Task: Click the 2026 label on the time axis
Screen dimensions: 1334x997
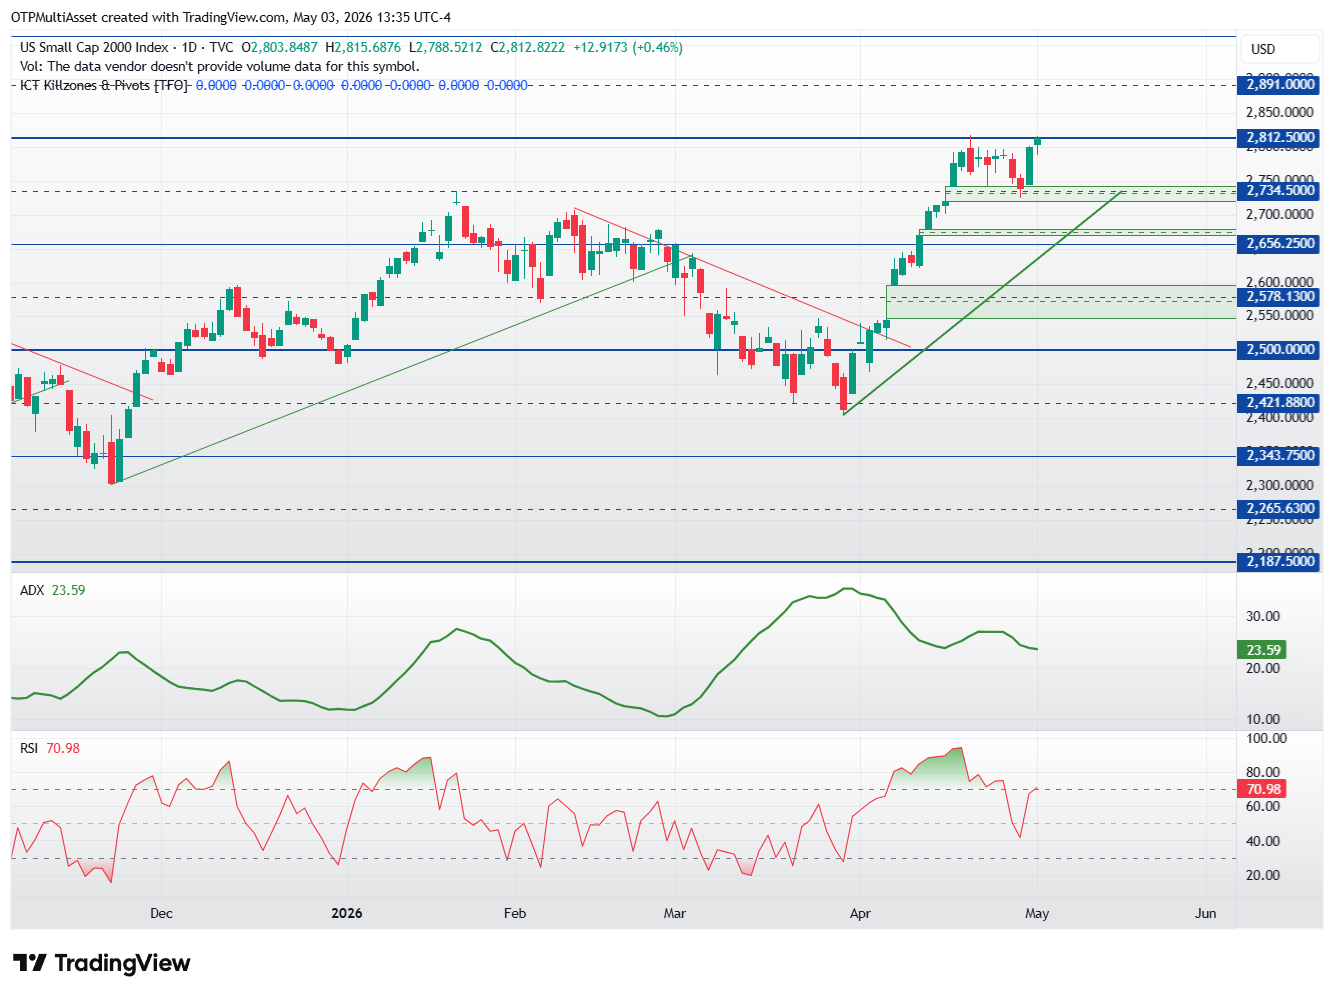Action: click(x=347, y=913)
